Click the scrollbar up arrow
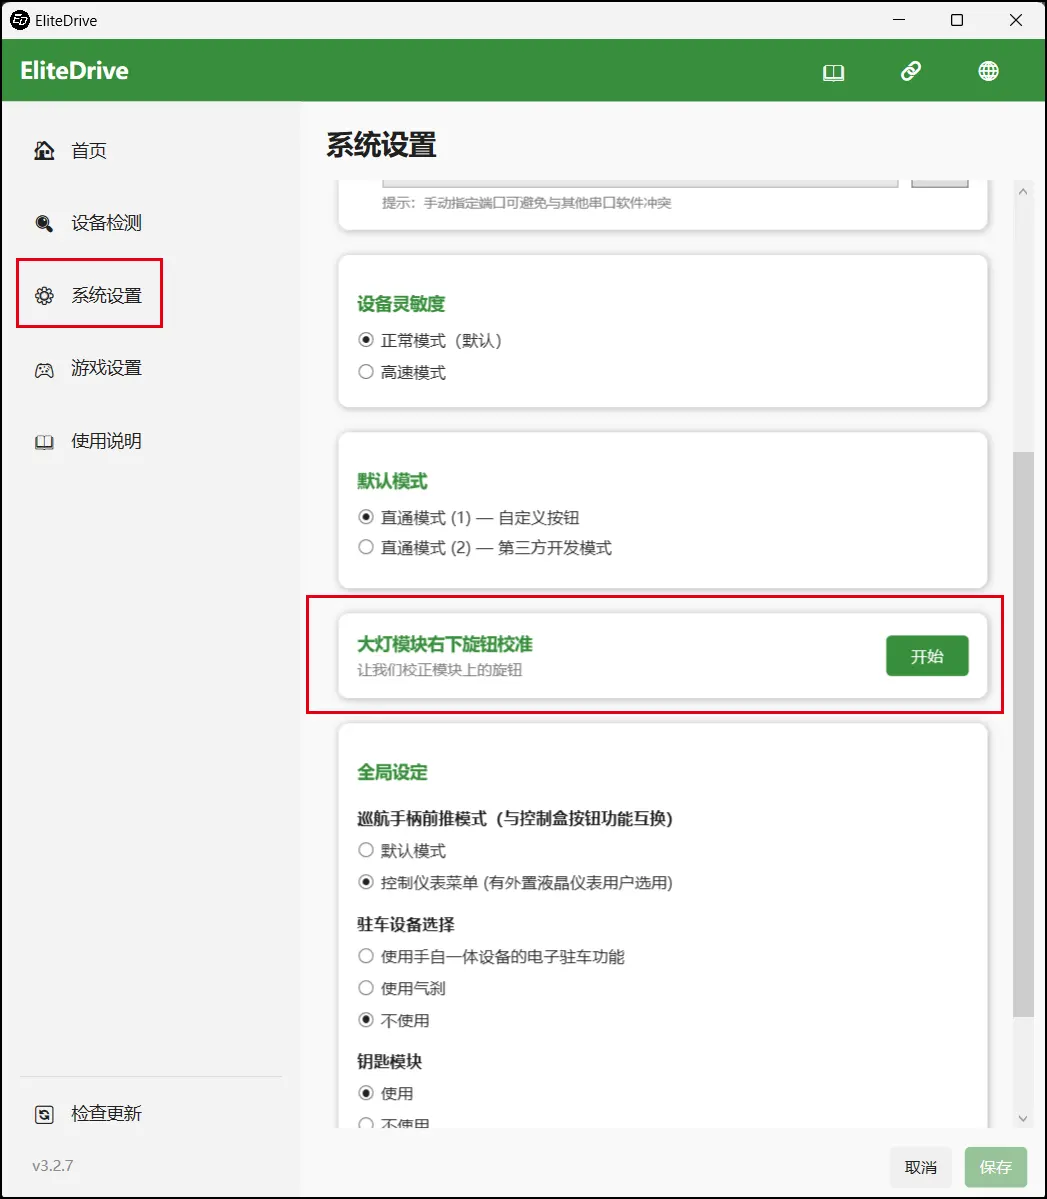 pyautogui.click(x=1023, y=192)
